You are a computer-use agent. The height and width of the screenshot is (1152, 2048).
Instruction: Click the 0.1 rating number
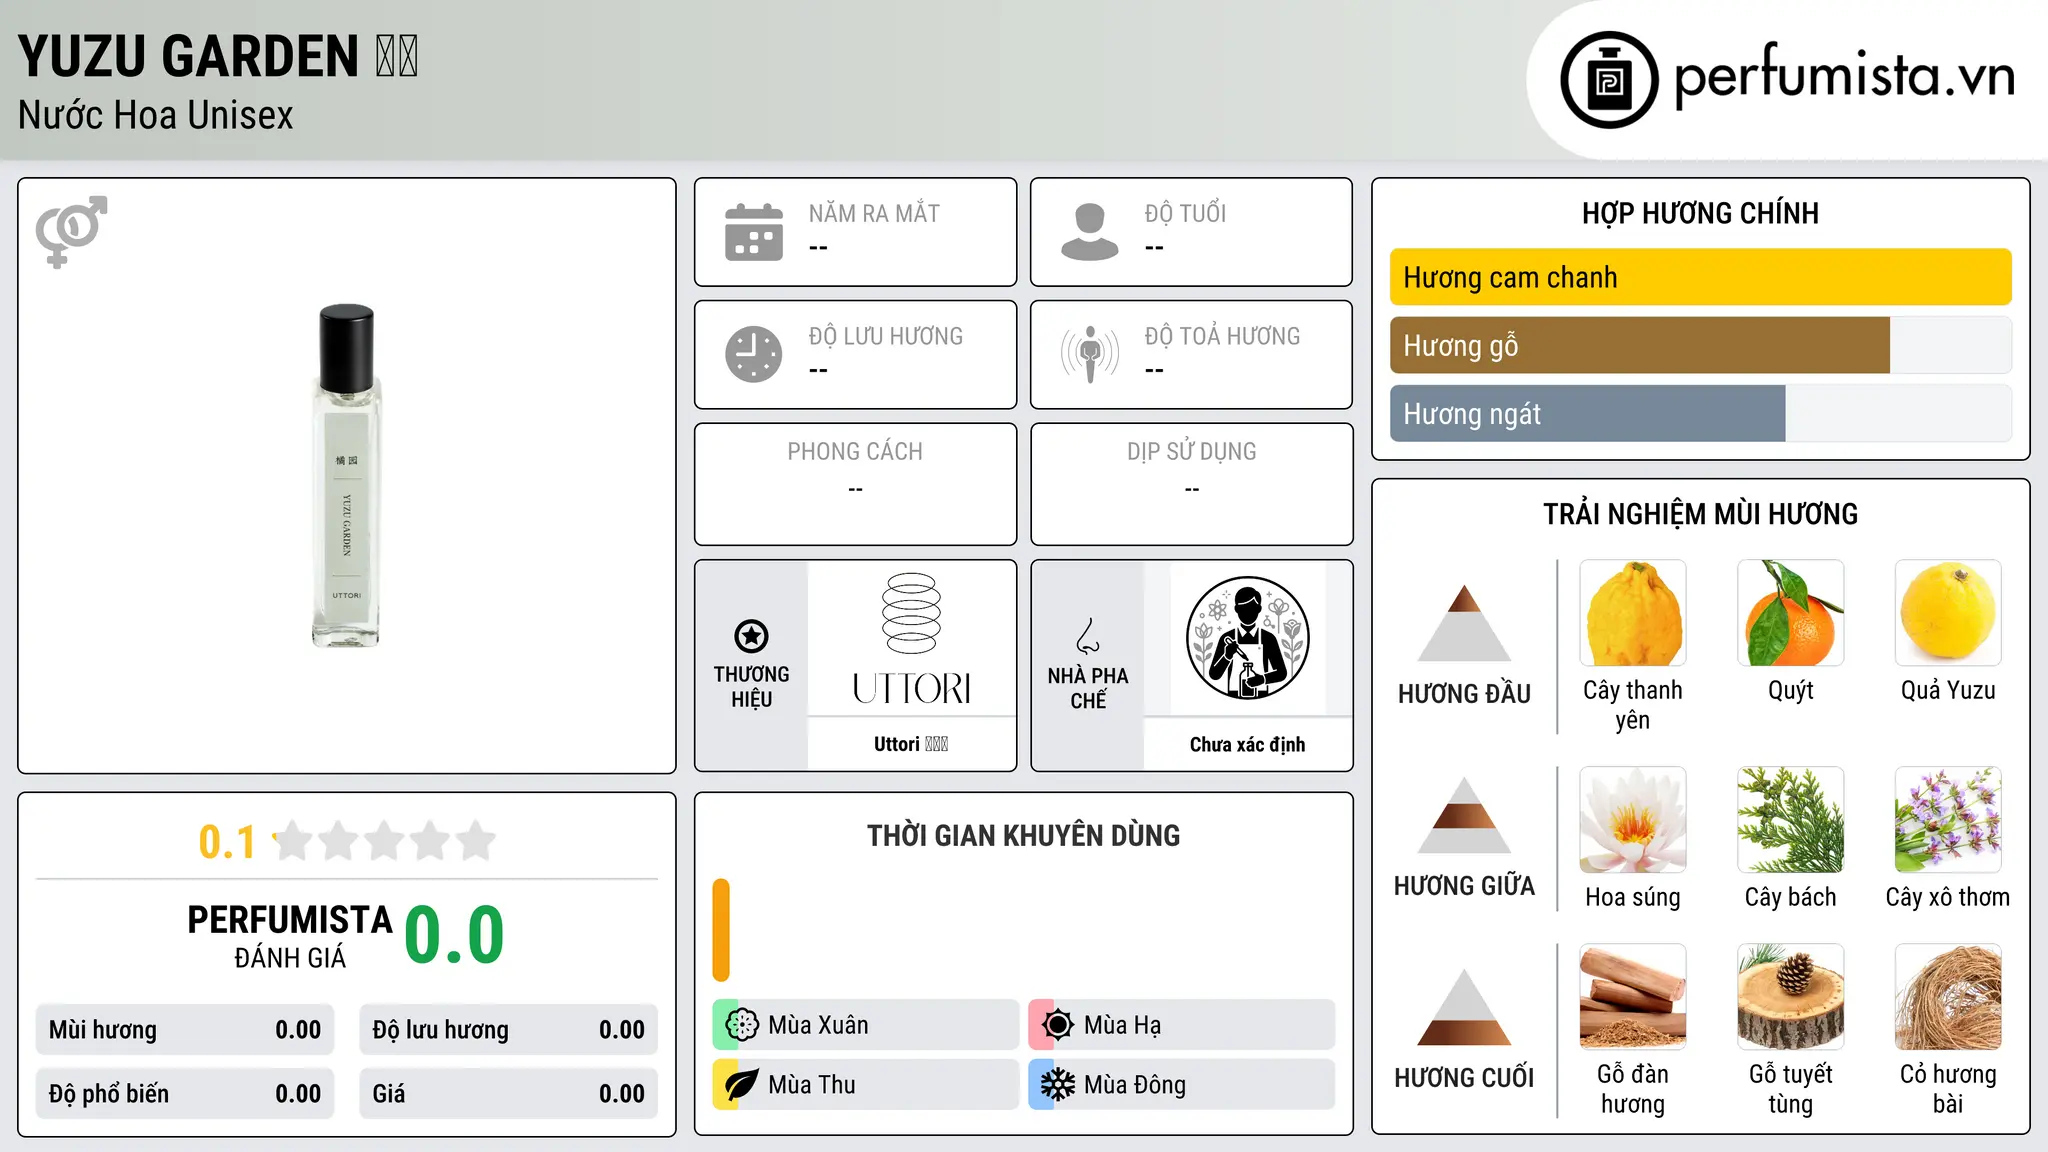[227, 842]
